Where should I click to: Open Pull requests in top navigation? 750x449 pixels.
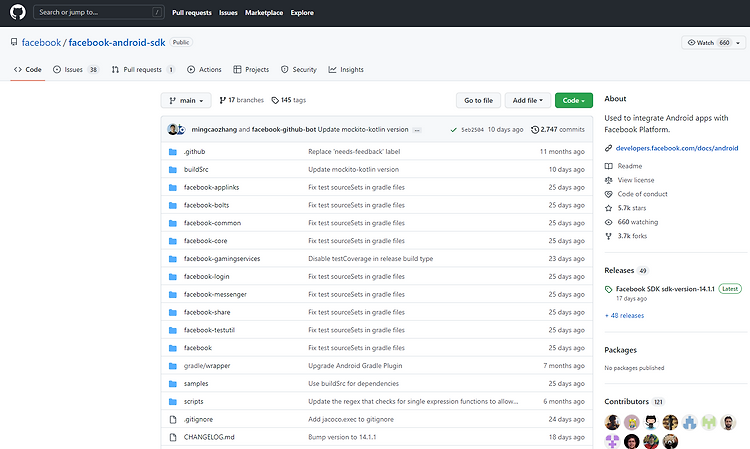[192, 12]
